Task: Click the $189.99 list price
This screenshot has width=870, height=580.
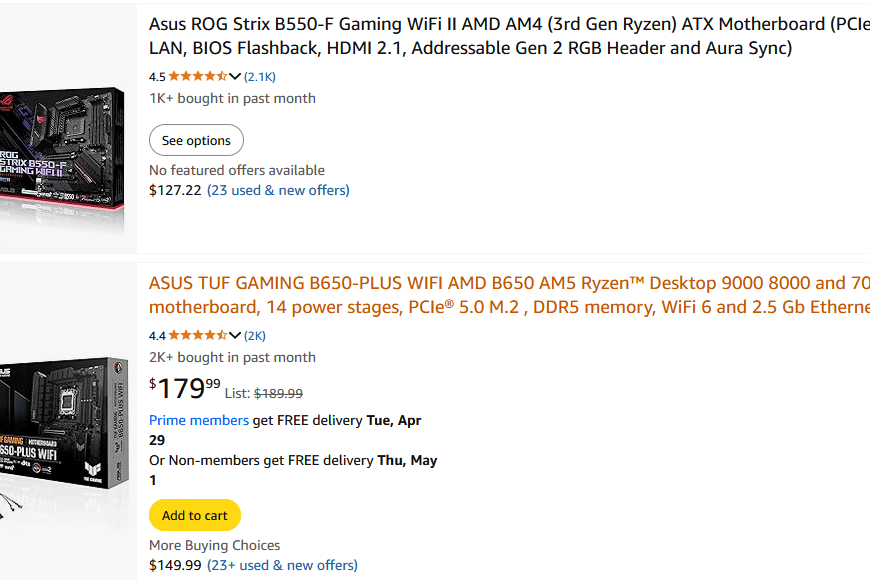Action: tap(278, 394)
